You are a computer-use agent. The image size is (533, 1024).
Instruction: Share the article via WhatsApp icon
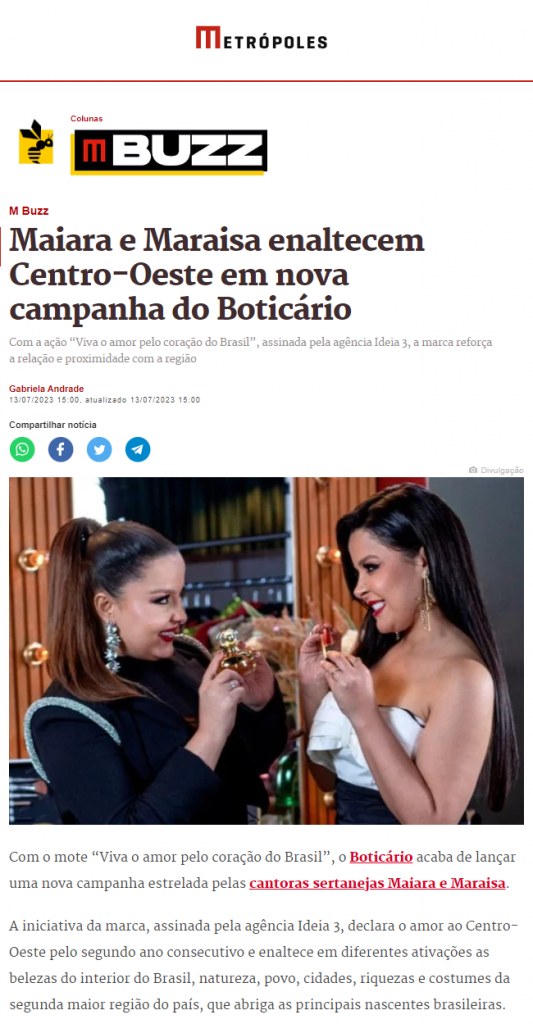coord(22,449)
